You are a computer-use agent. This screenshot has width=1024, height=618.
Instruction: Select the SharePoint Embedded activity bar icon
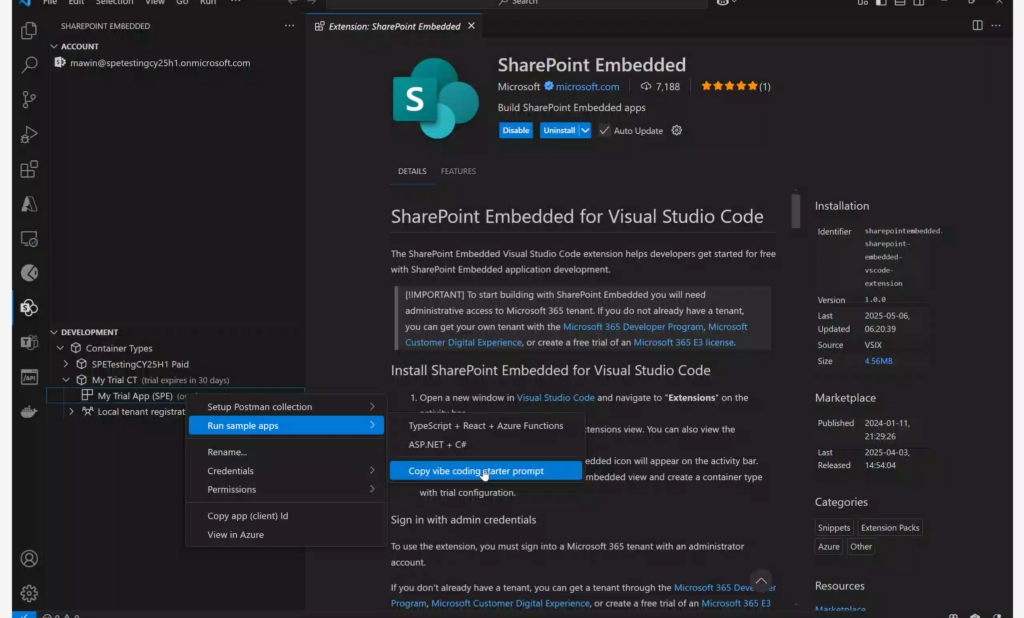[x=29, y=307]
